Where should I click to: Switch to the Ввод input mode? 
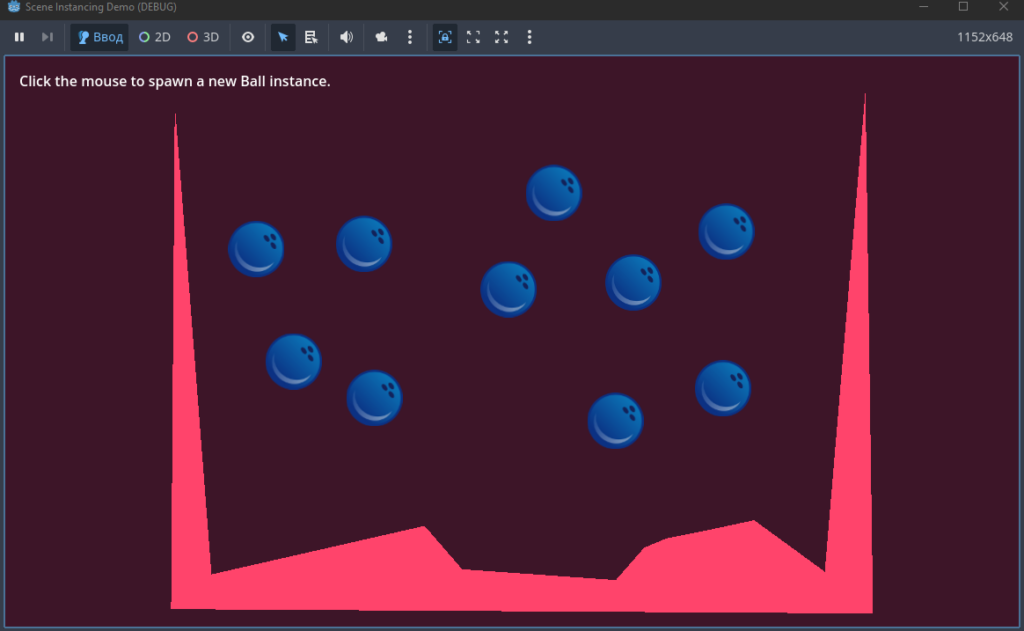pyautogui.click(x=100, y=37)
